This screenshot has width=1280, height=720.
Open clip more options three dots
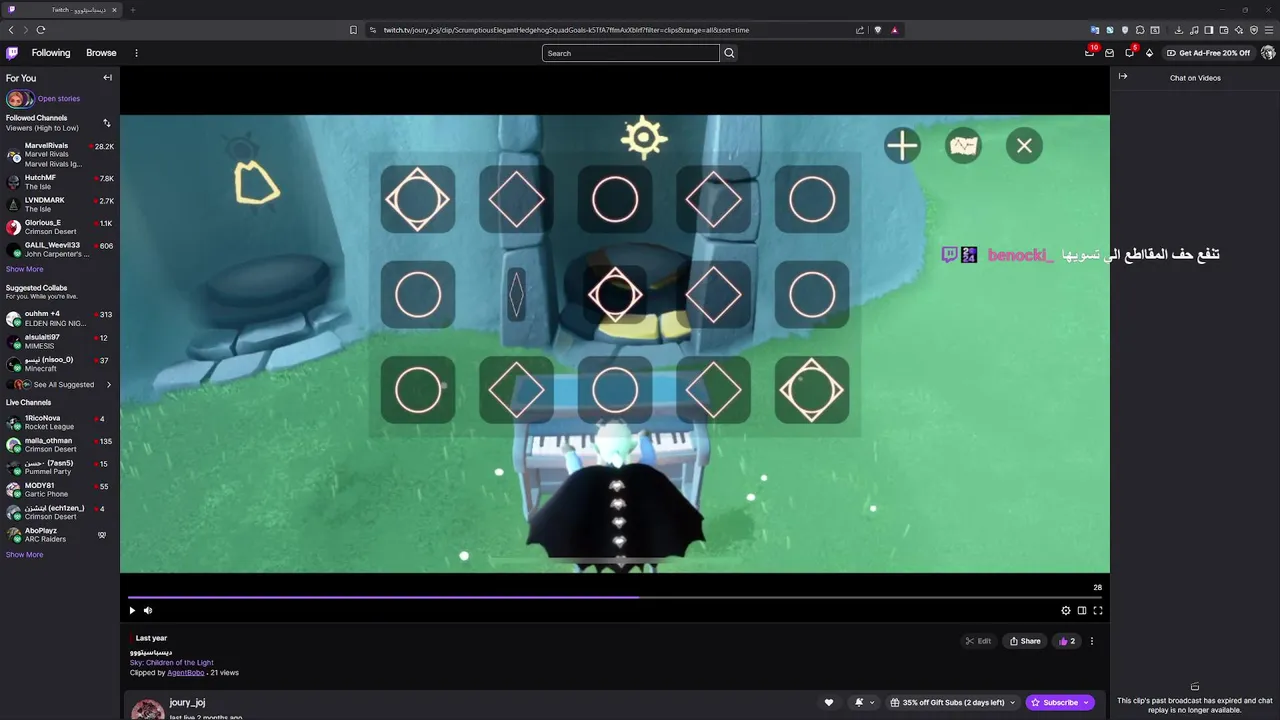pyautogui.click(x=1092, y=641)
